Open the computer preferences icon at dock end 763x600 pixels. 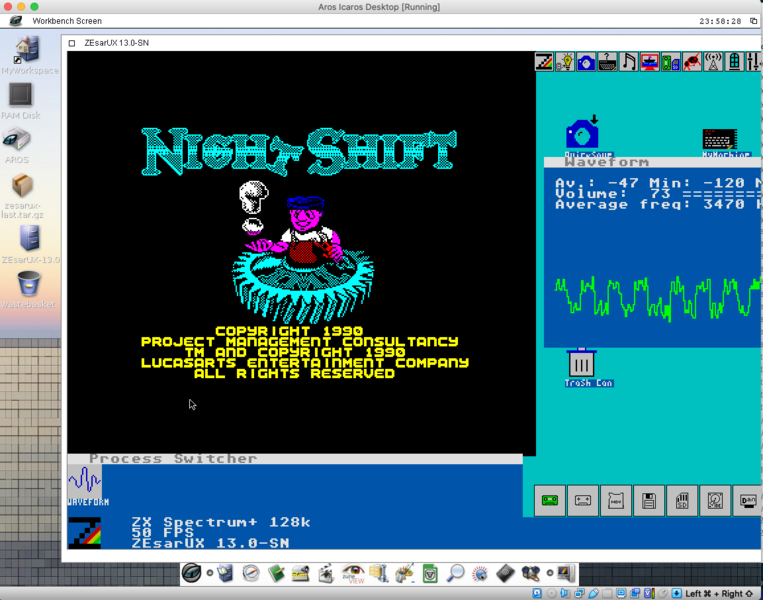click(x=566, y=573)
